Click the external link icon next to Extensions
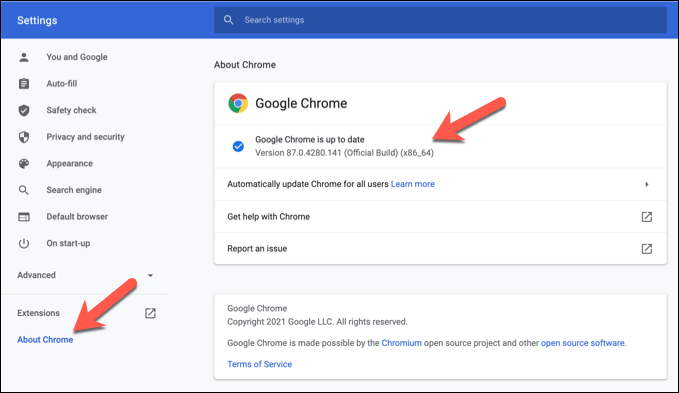 click(150, 313)
